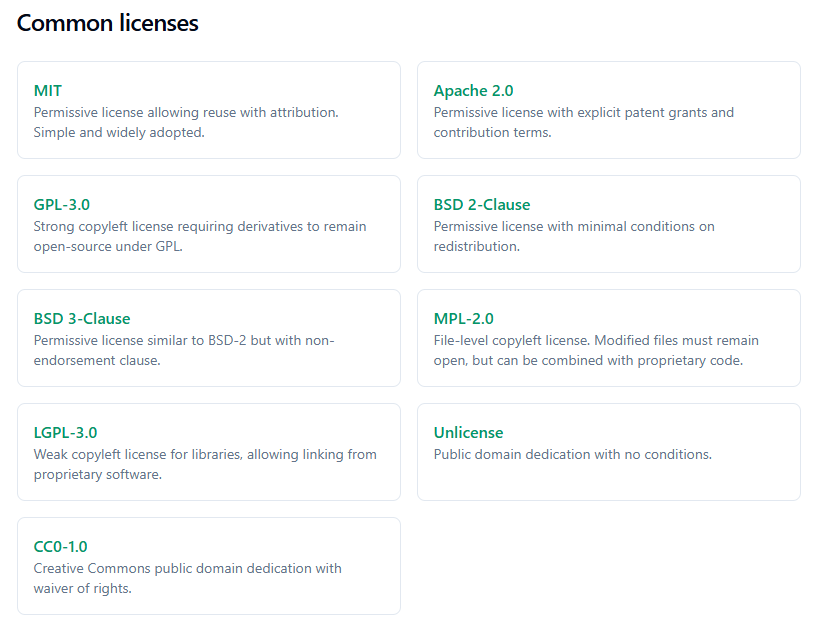This screenshot has width=823, height=632.
Task: Click the BSD 3-Clause non-endorsement clause description
Action: click(x=184, y=350)
